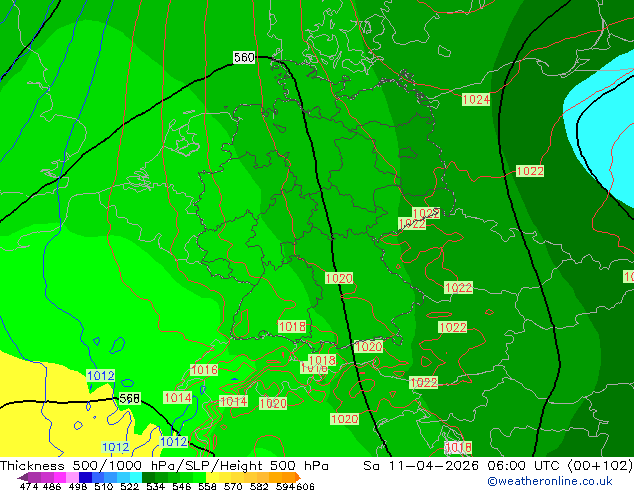Select the 1024 pressure isobar label

(x=476, y=99)
